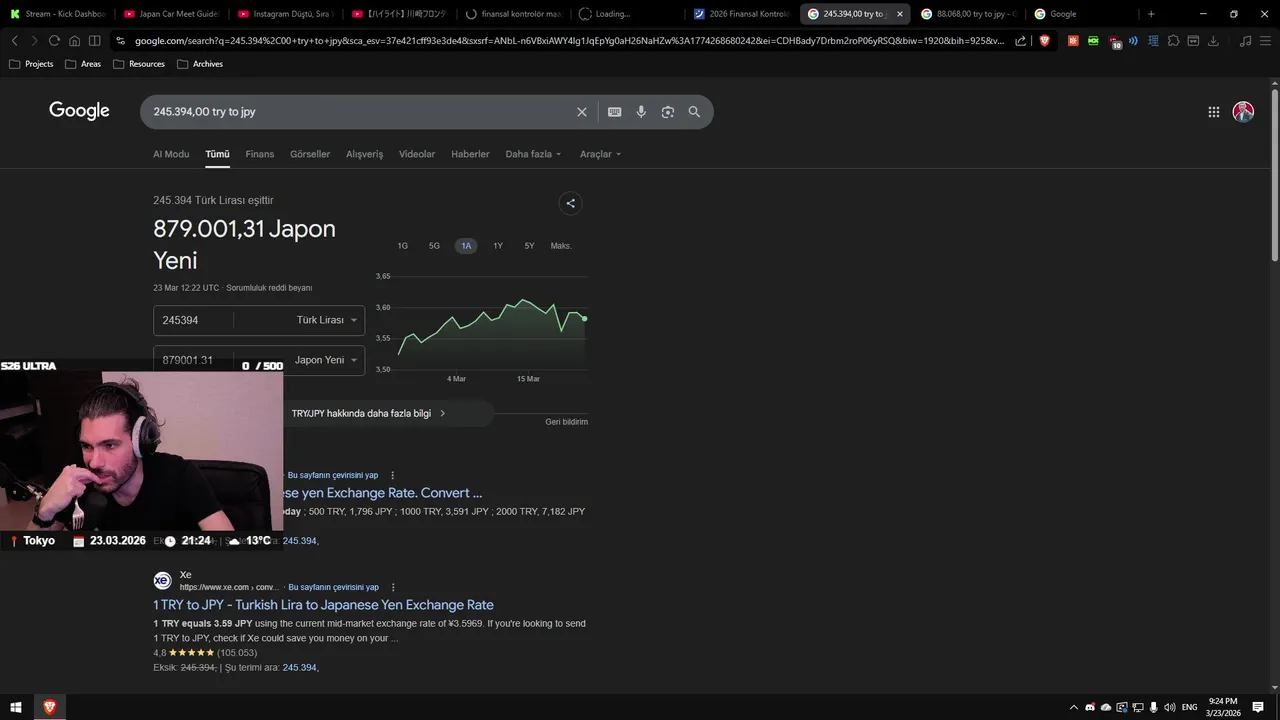Open the 2026 Finansal Kontrol tab
1280x720 pixels.
(742, 14)
